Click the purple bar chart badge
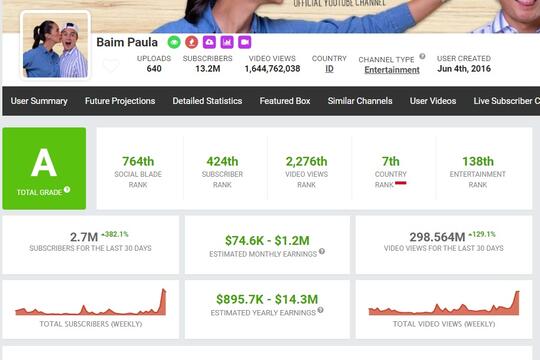This screenshot has height=360, width=540. coord(227,42)
